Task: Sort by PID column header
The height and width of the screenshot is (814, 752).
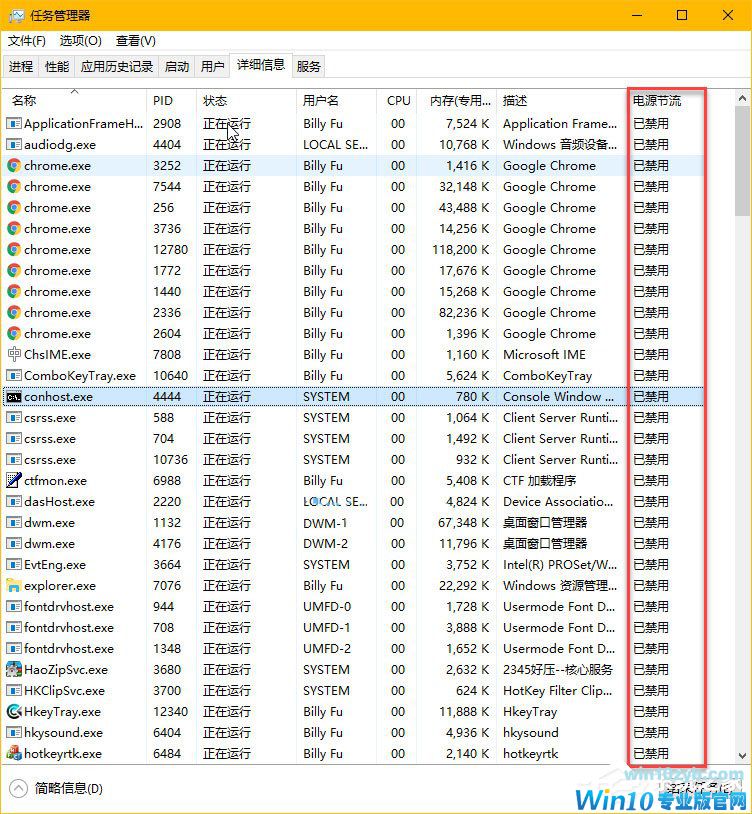Action: pos(172,100)
